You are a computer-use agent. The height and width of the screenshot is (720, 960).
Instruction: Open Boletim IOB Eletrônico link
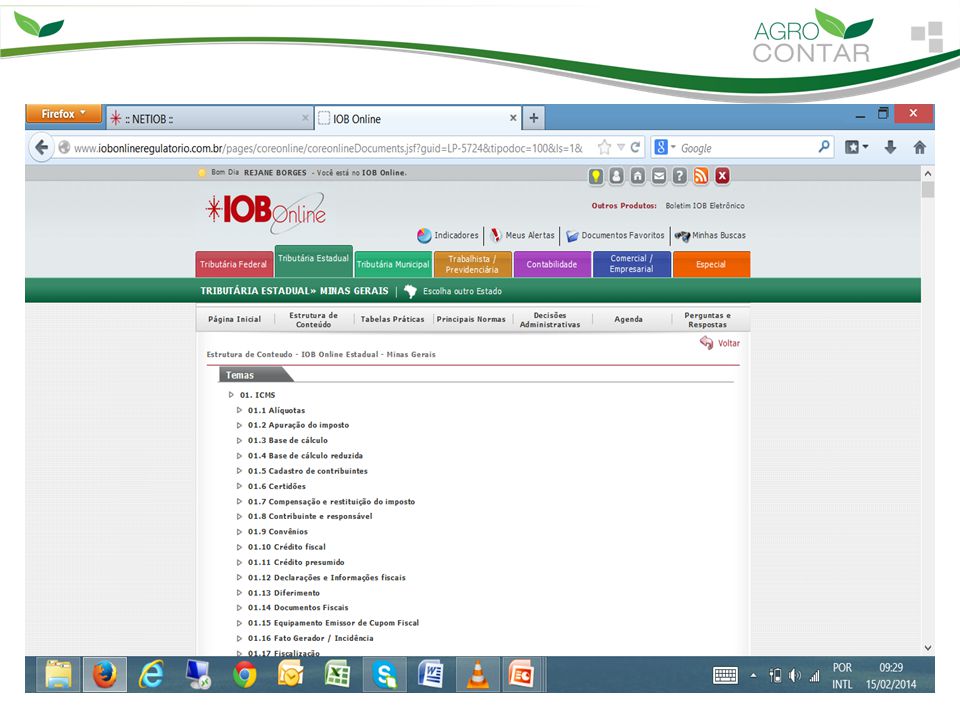pos(705,206)
